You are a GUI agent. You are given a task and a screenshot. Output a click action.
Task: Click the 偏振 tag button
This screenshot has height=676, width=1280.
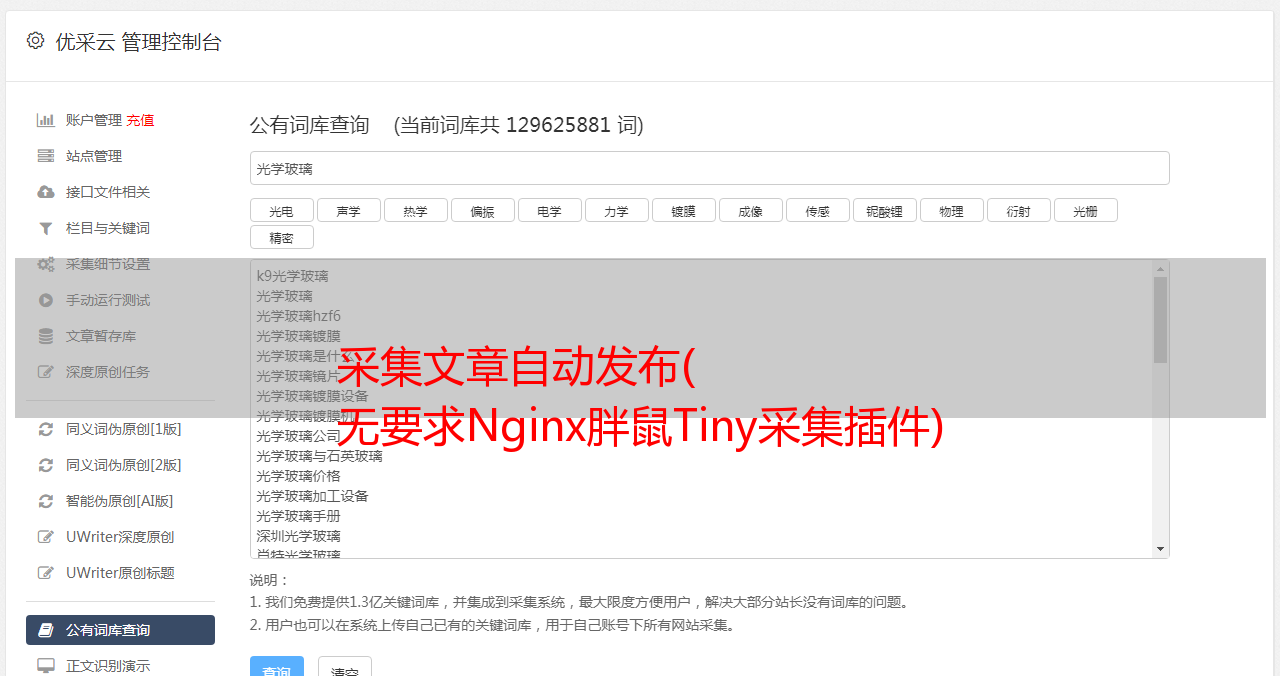coord(482,210)
